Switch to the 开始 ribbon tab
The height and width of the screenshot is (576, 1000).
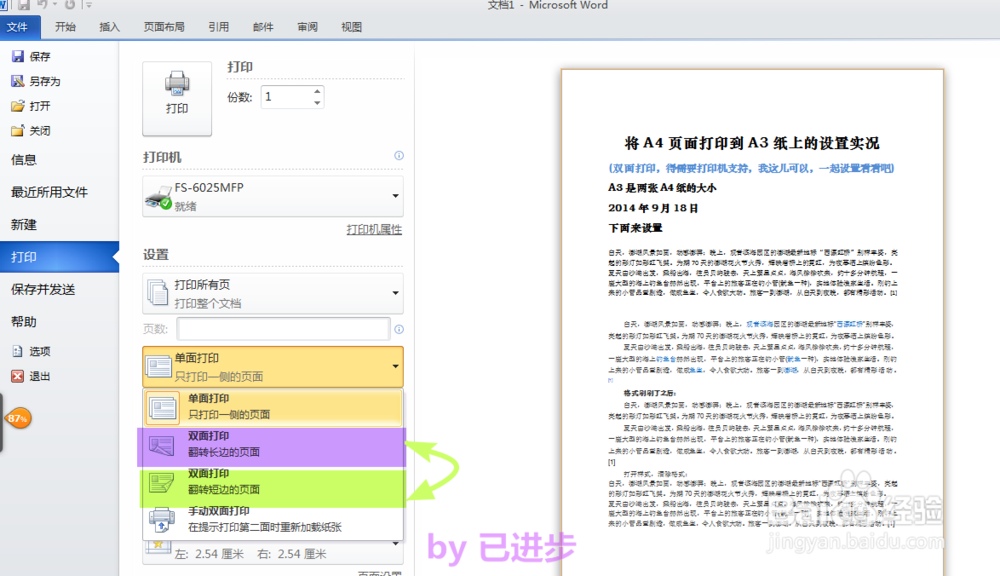click(x=64, y=27)
